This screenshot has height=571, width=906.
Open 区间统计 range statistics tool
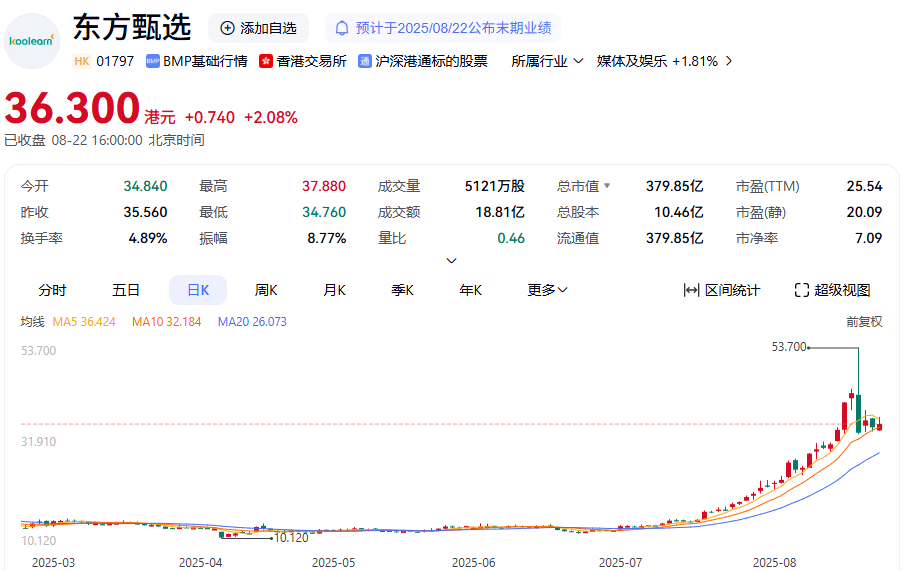click(721, 290)
